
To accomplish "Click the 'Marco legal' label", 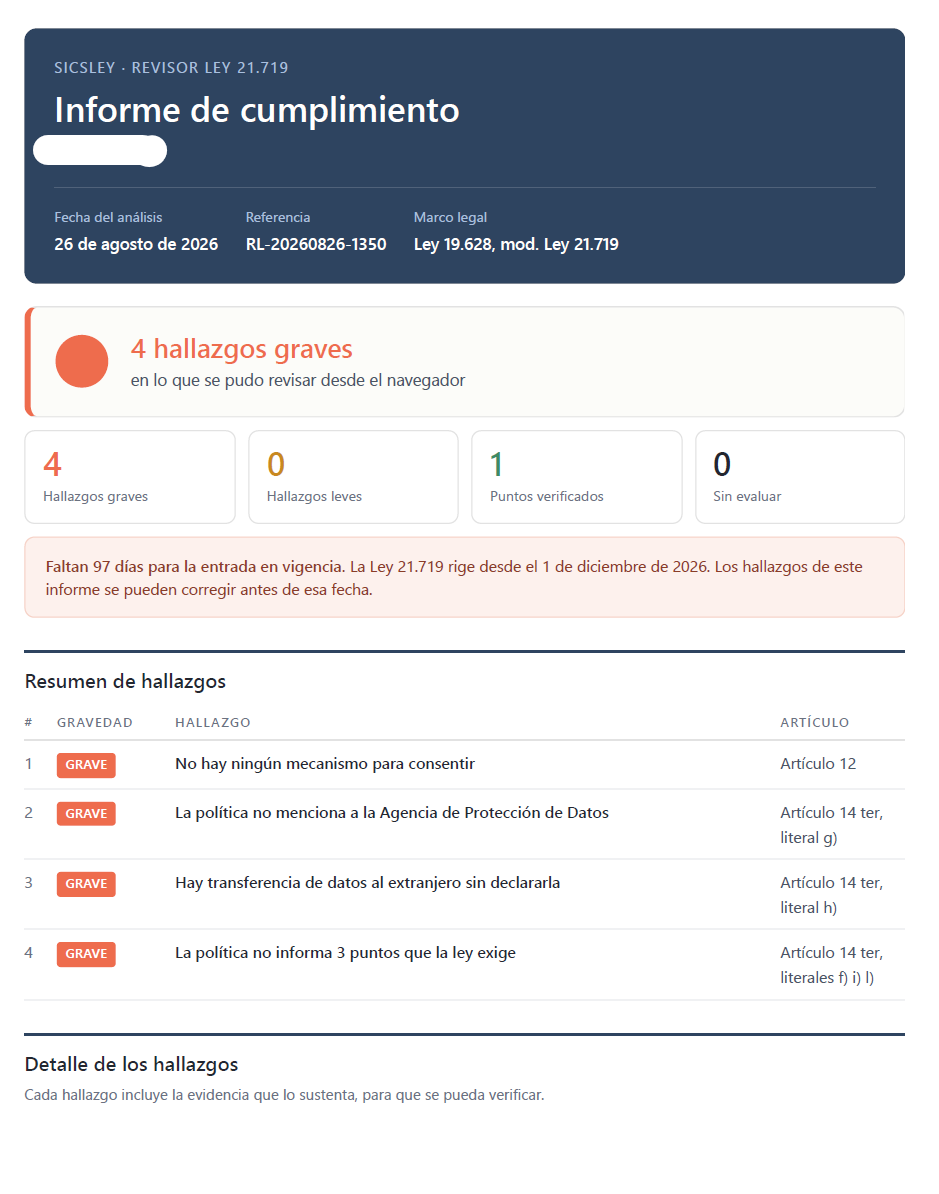I will click(x=450, y=217).
